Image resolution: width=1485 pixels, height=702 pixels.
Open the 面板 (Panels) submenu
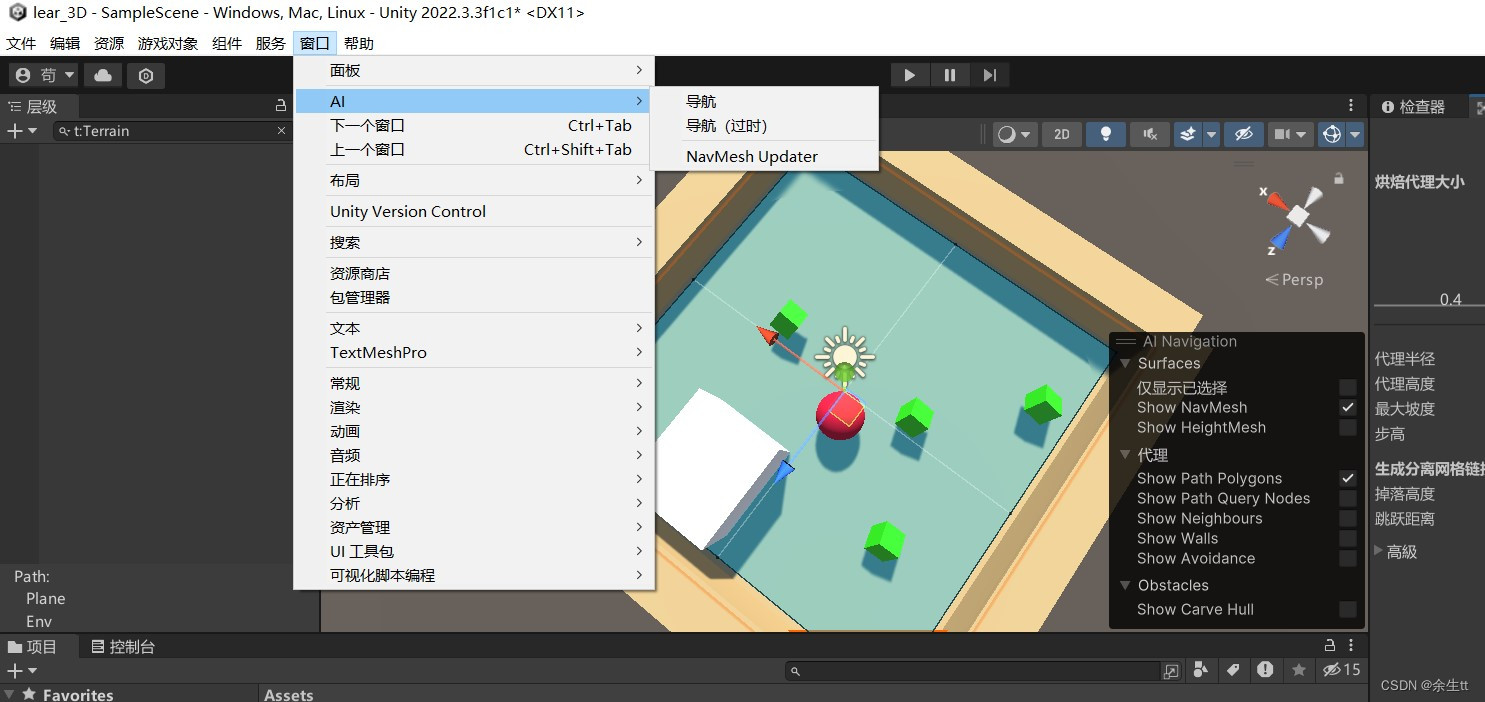474,70
